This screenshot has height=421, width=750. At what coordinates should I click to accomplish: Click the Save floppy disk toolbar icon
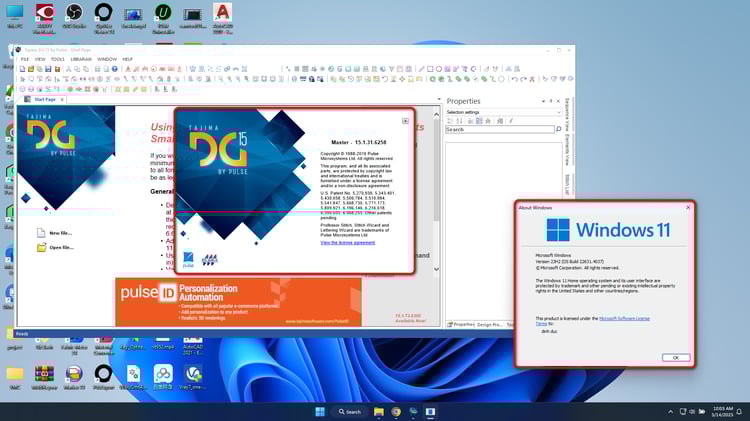48,69
